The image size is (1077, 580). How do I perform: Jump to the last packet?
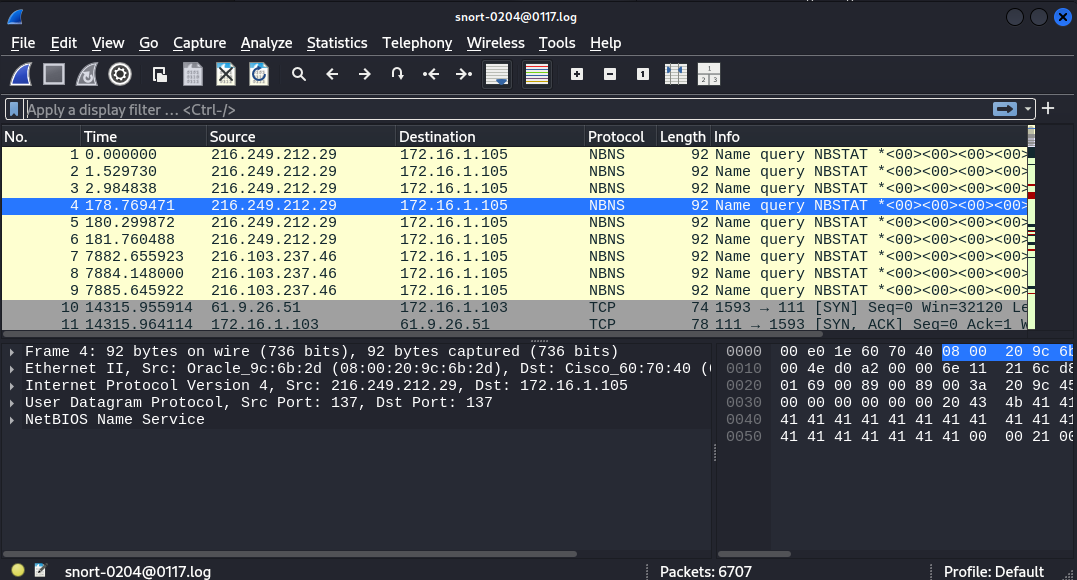coord(464,74)
